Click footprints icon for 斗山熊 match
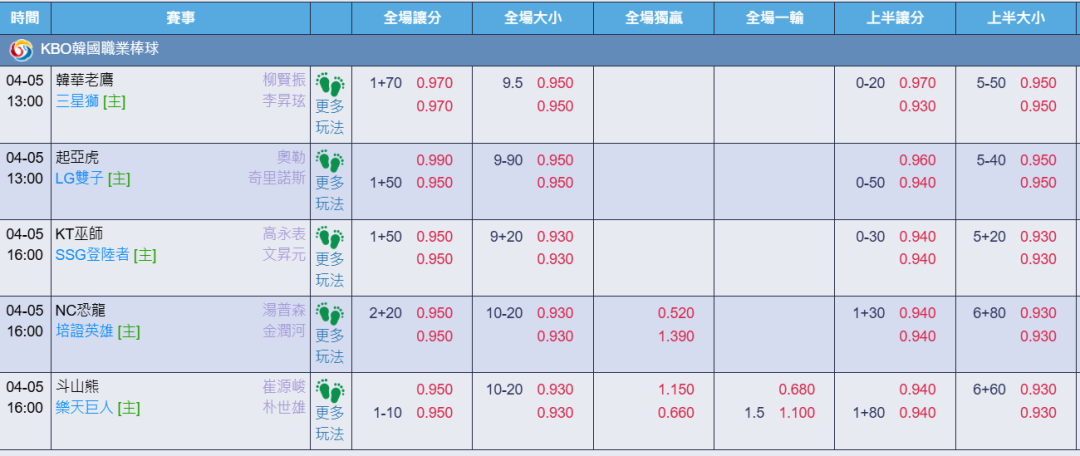 click(331, 390)
